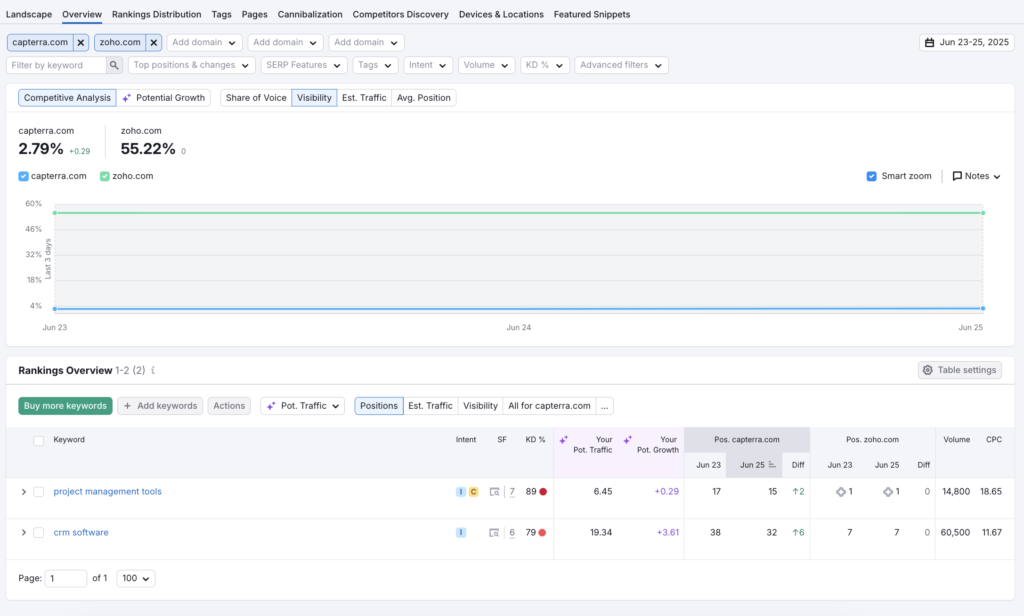Screen dimensions: 1024x616
Task: Click the gear icon in Table settings
Action: click(x=927, y=370)
